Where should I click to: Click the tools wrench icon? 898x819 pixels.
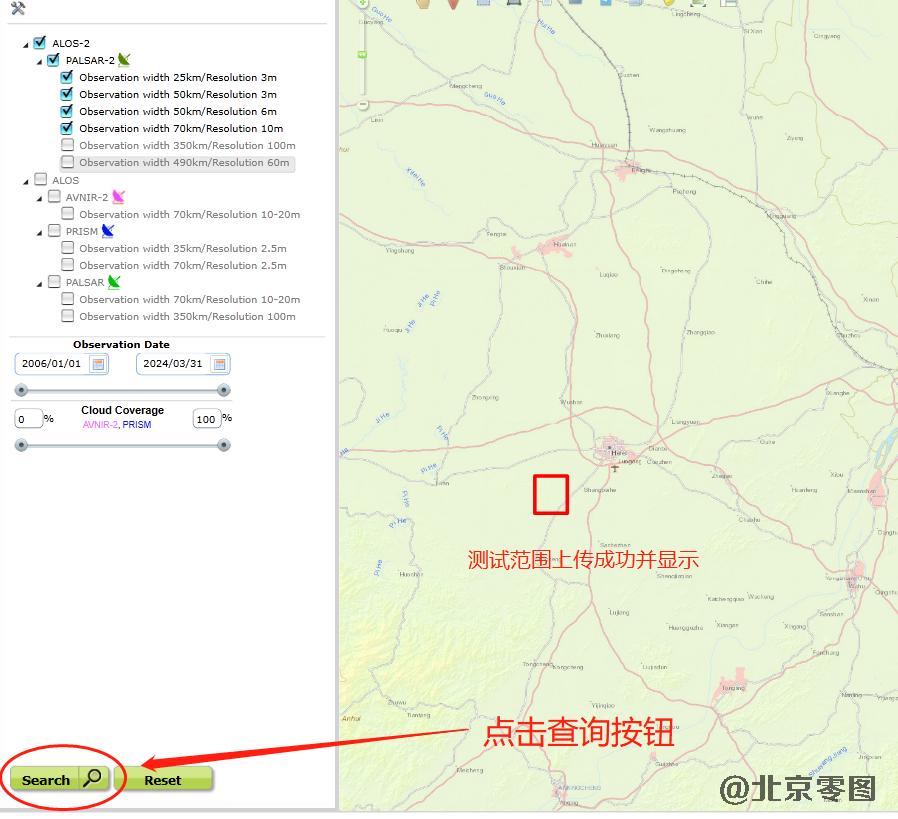[17, 9]
